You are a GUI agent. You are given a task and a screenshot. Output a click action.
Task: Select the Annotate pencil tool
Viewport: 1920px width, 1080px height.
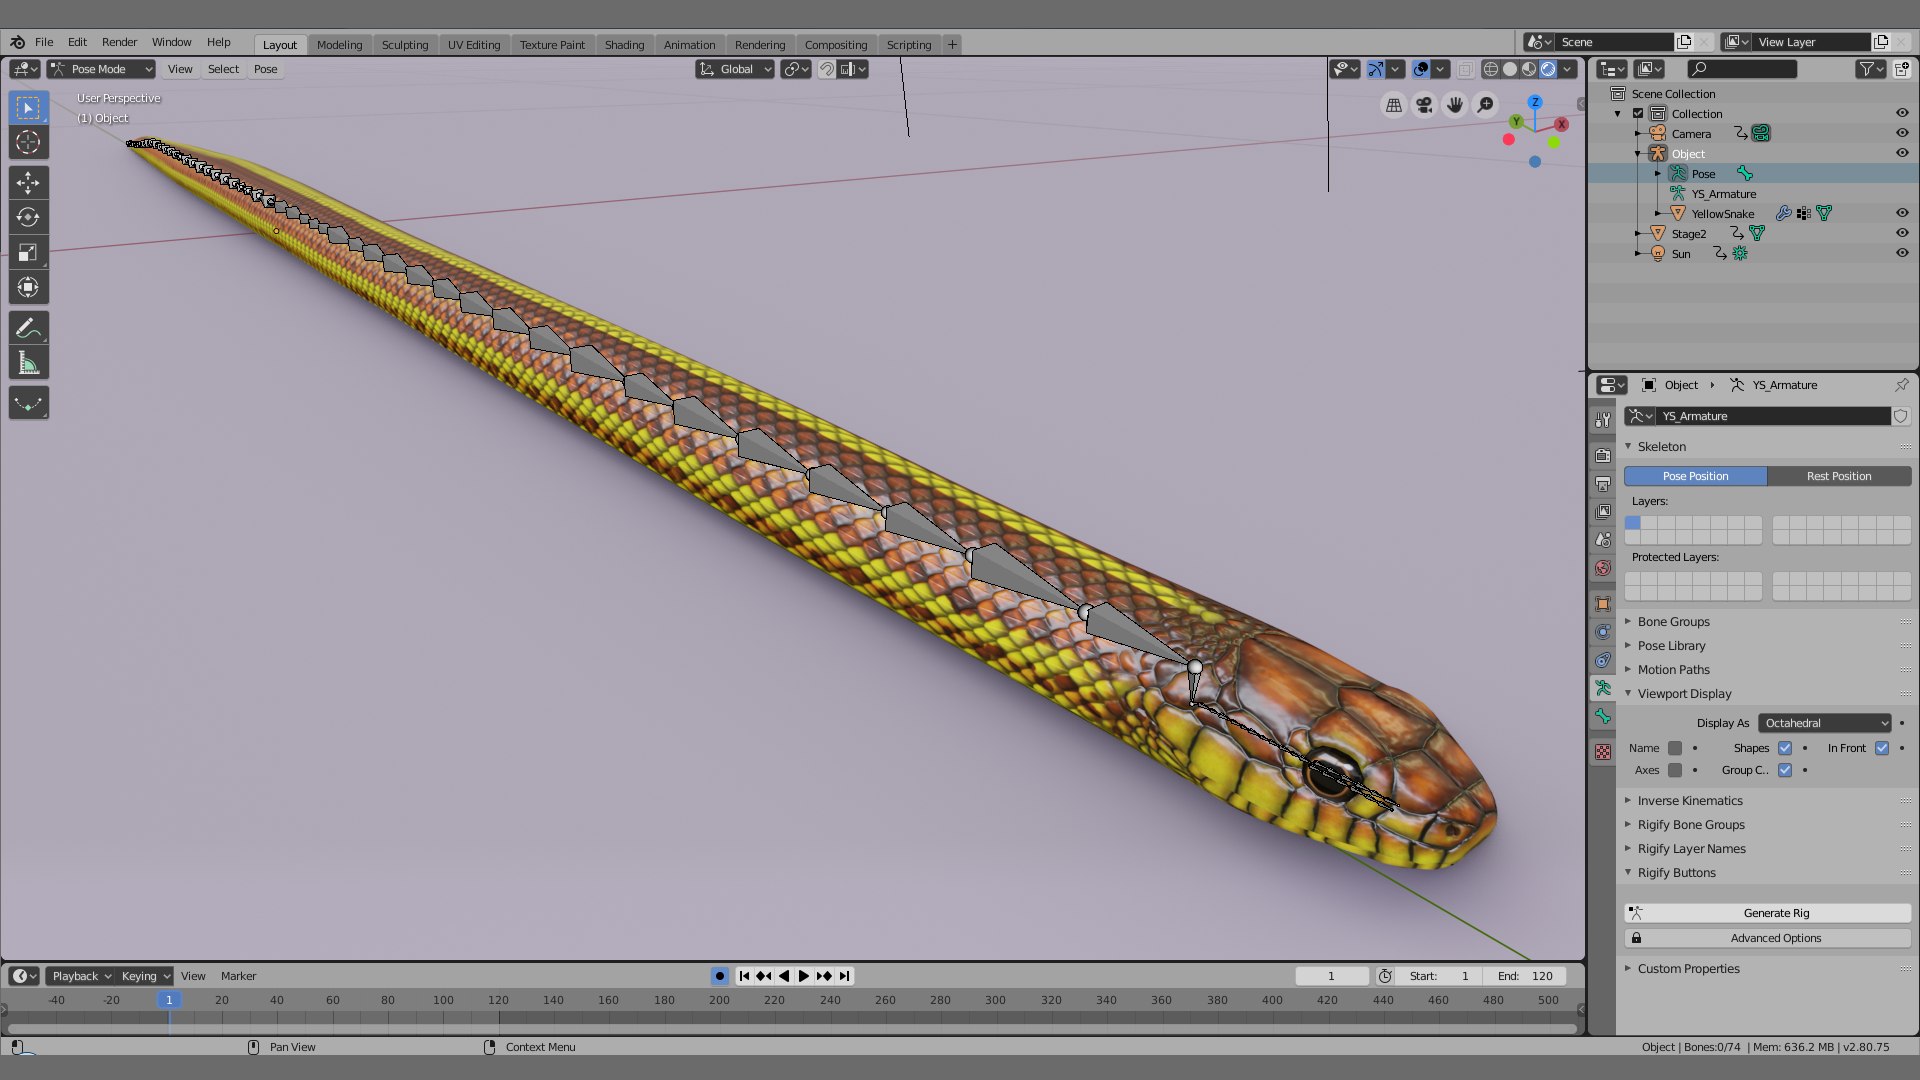(28, 328)
